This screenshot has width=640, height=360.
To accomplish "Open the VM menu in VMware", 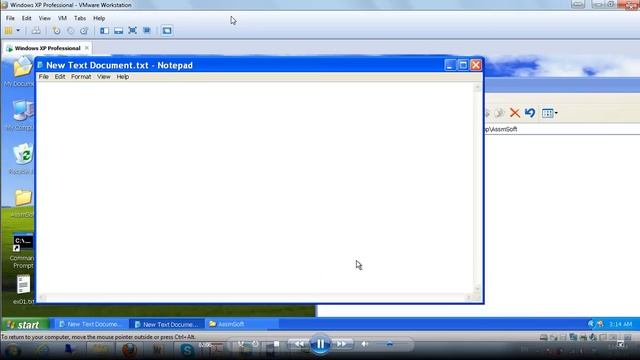I will tap(62, 18).
